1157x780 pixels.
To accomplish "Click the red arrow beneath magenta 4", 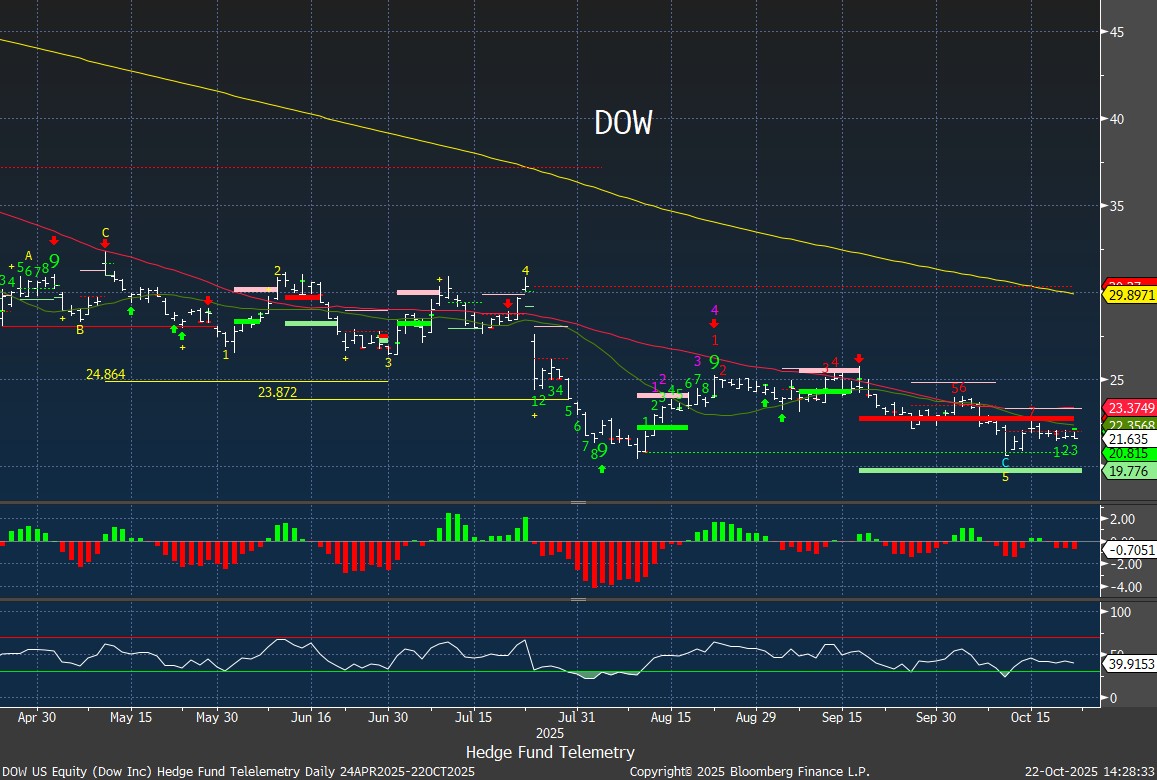I will [x=714, y=324].
